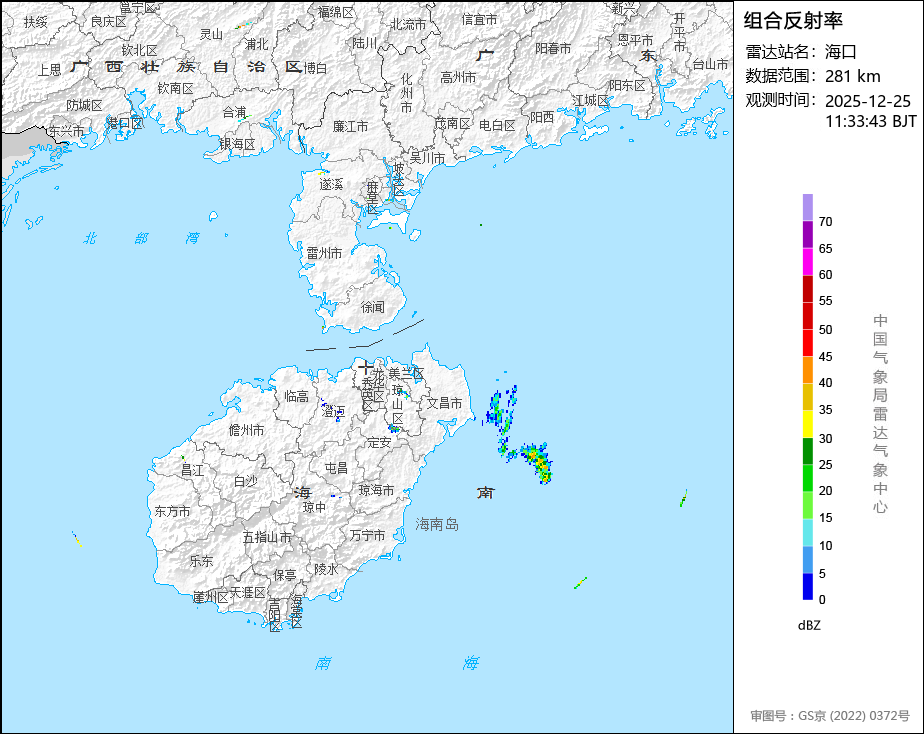Image resolution: width=924 pixels, height=734 pixels.
Task: Click the '防城区' map label
Action: coord(84,105)
